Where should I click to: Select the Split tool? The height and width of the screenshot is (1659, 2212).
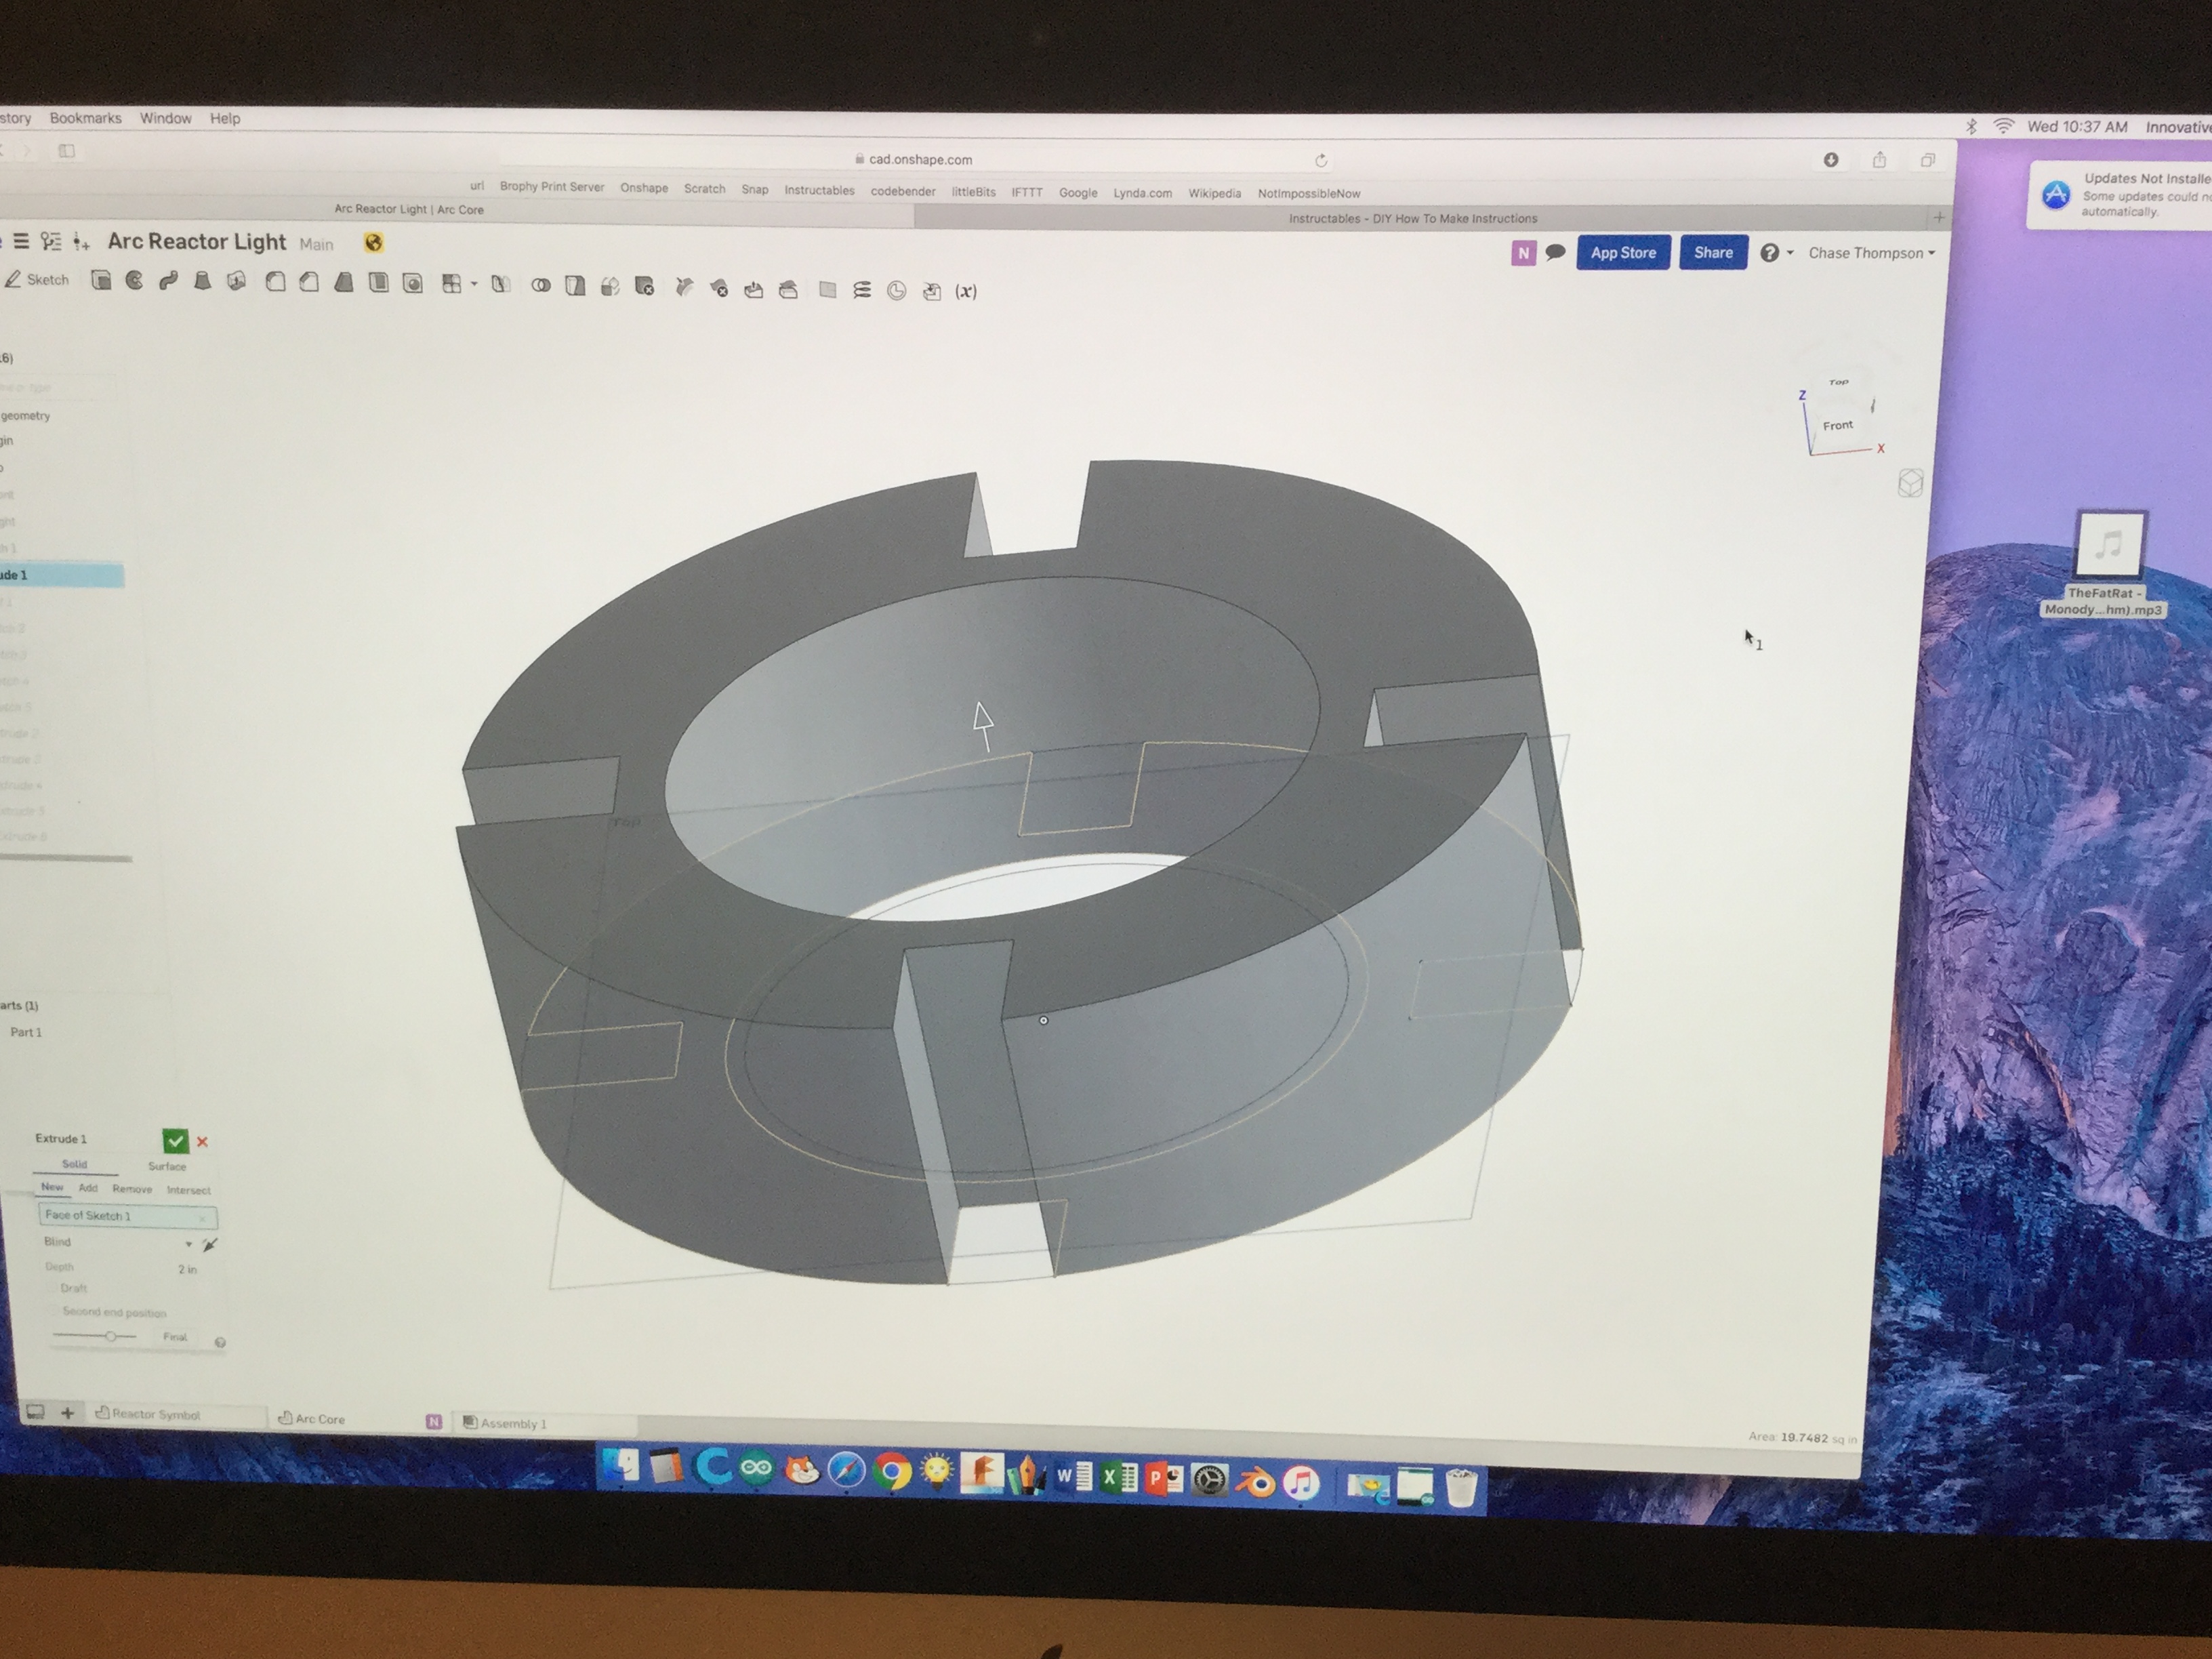(x=575, y=286)
